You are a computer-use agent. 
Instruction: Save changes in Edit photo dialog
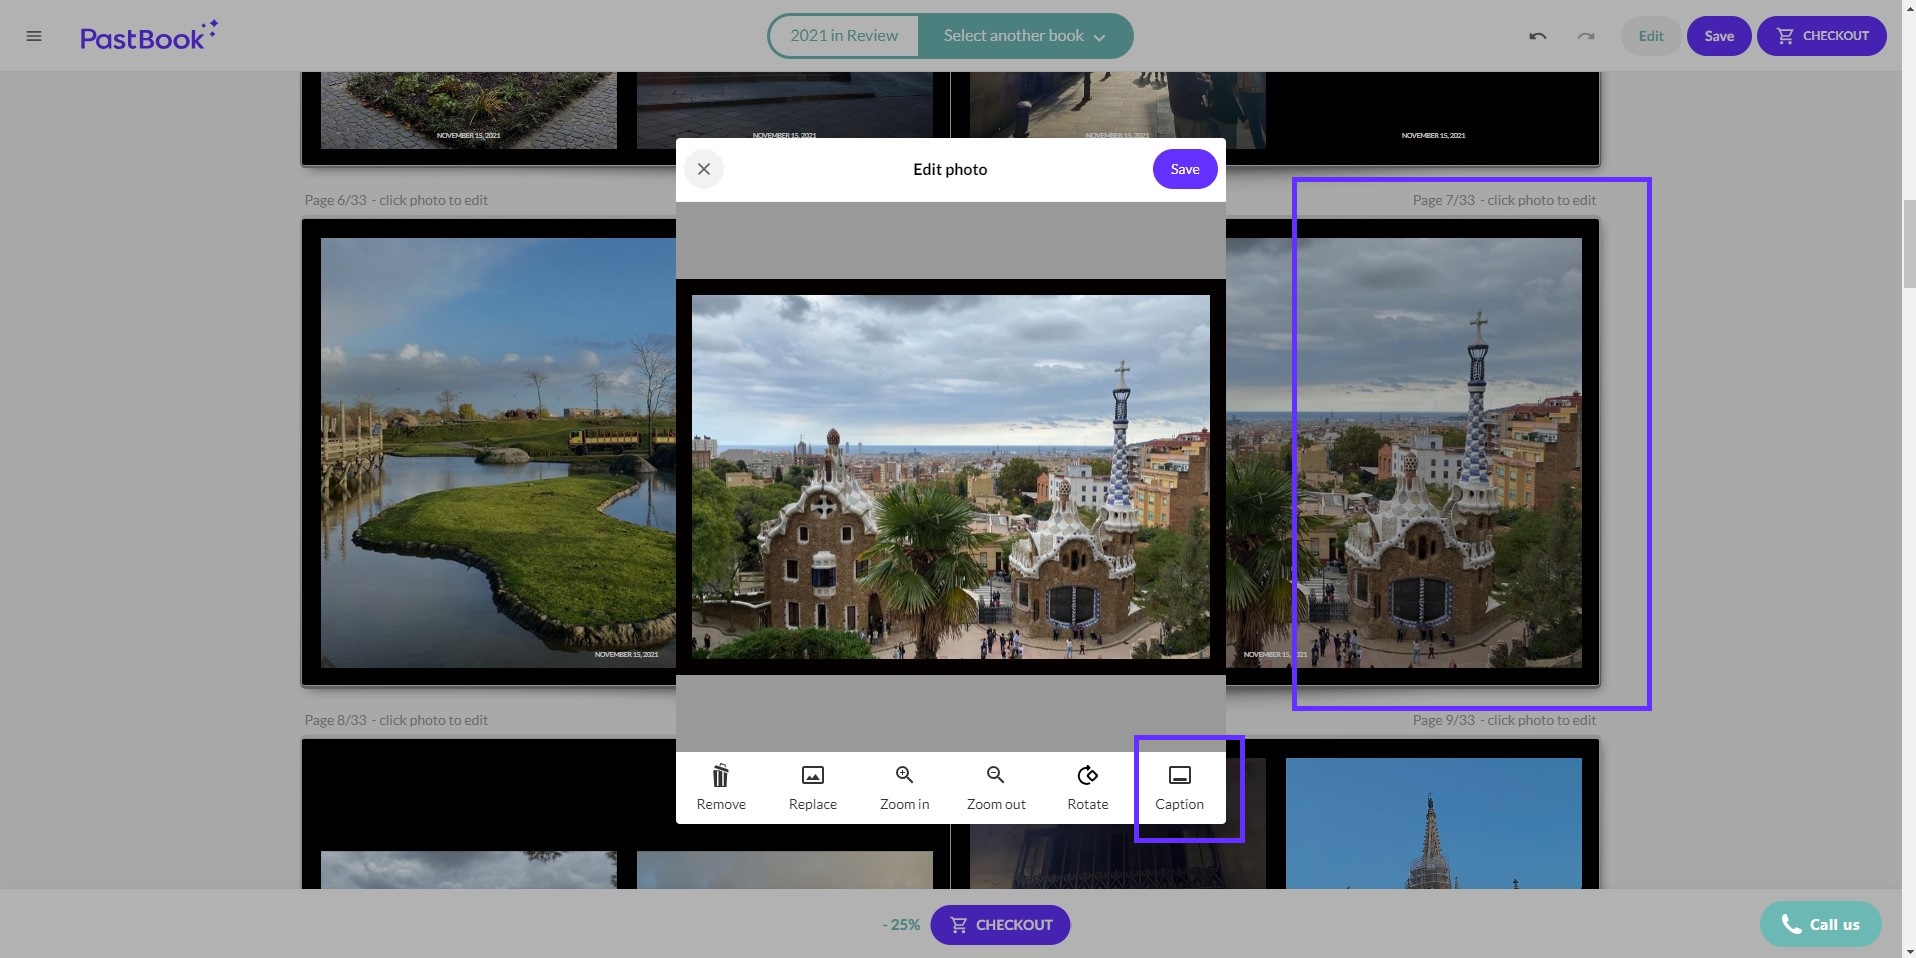(1184, 169)
